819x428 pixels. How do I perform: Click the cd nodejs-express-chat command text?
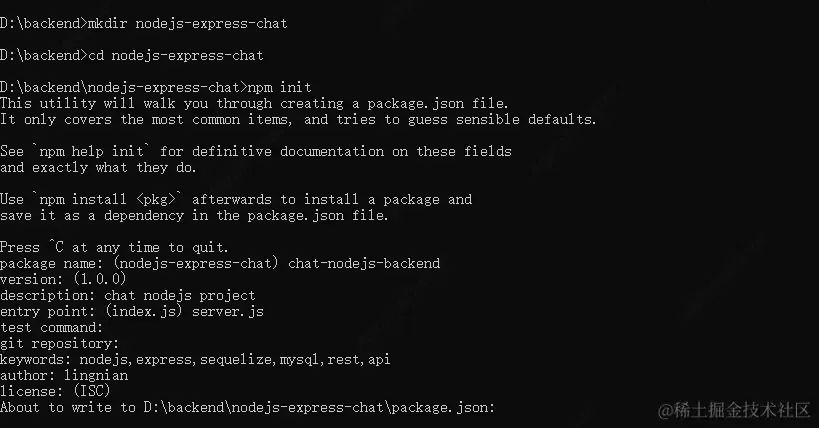[x=176, y=56]
